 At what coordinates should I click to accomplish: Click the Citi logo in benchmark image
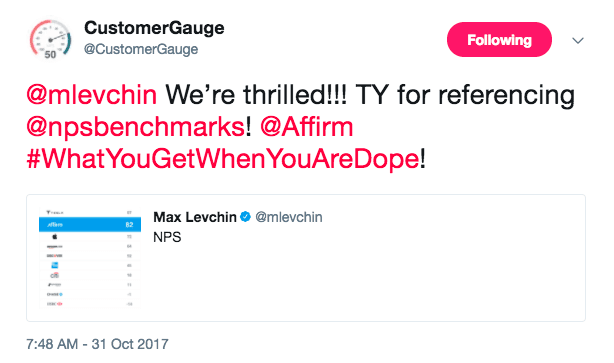[x=55, y=275]
